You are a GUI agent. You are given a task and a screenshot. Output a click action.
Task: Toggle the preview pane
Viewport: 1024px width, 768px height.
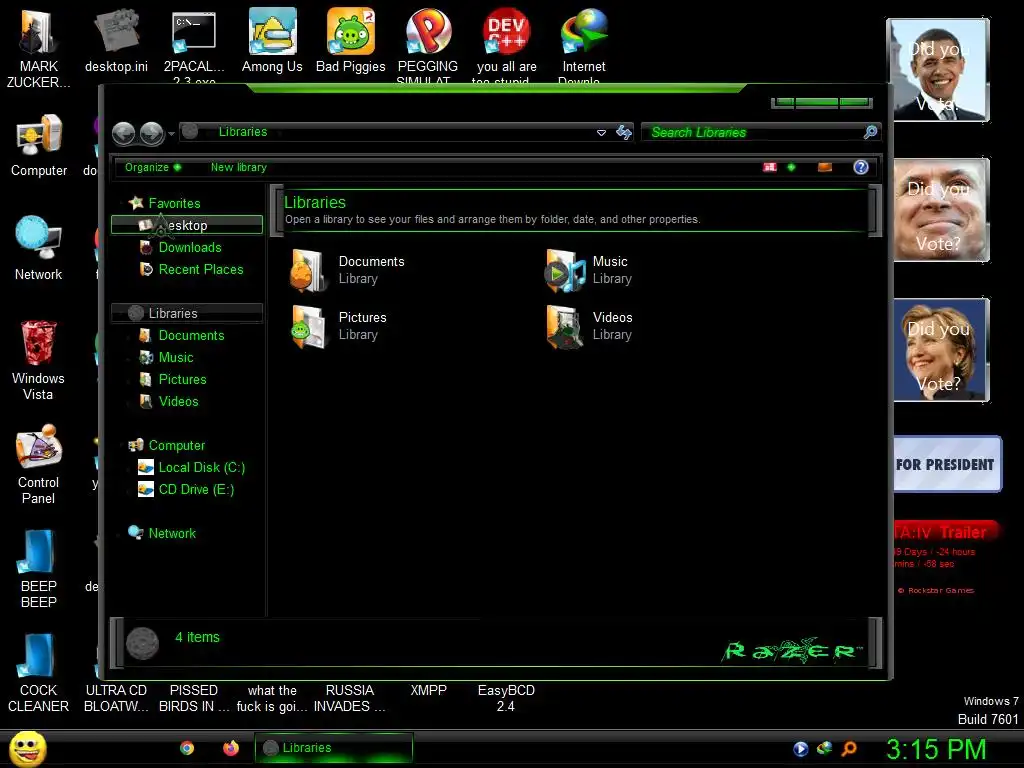click(x=825, y=167)
